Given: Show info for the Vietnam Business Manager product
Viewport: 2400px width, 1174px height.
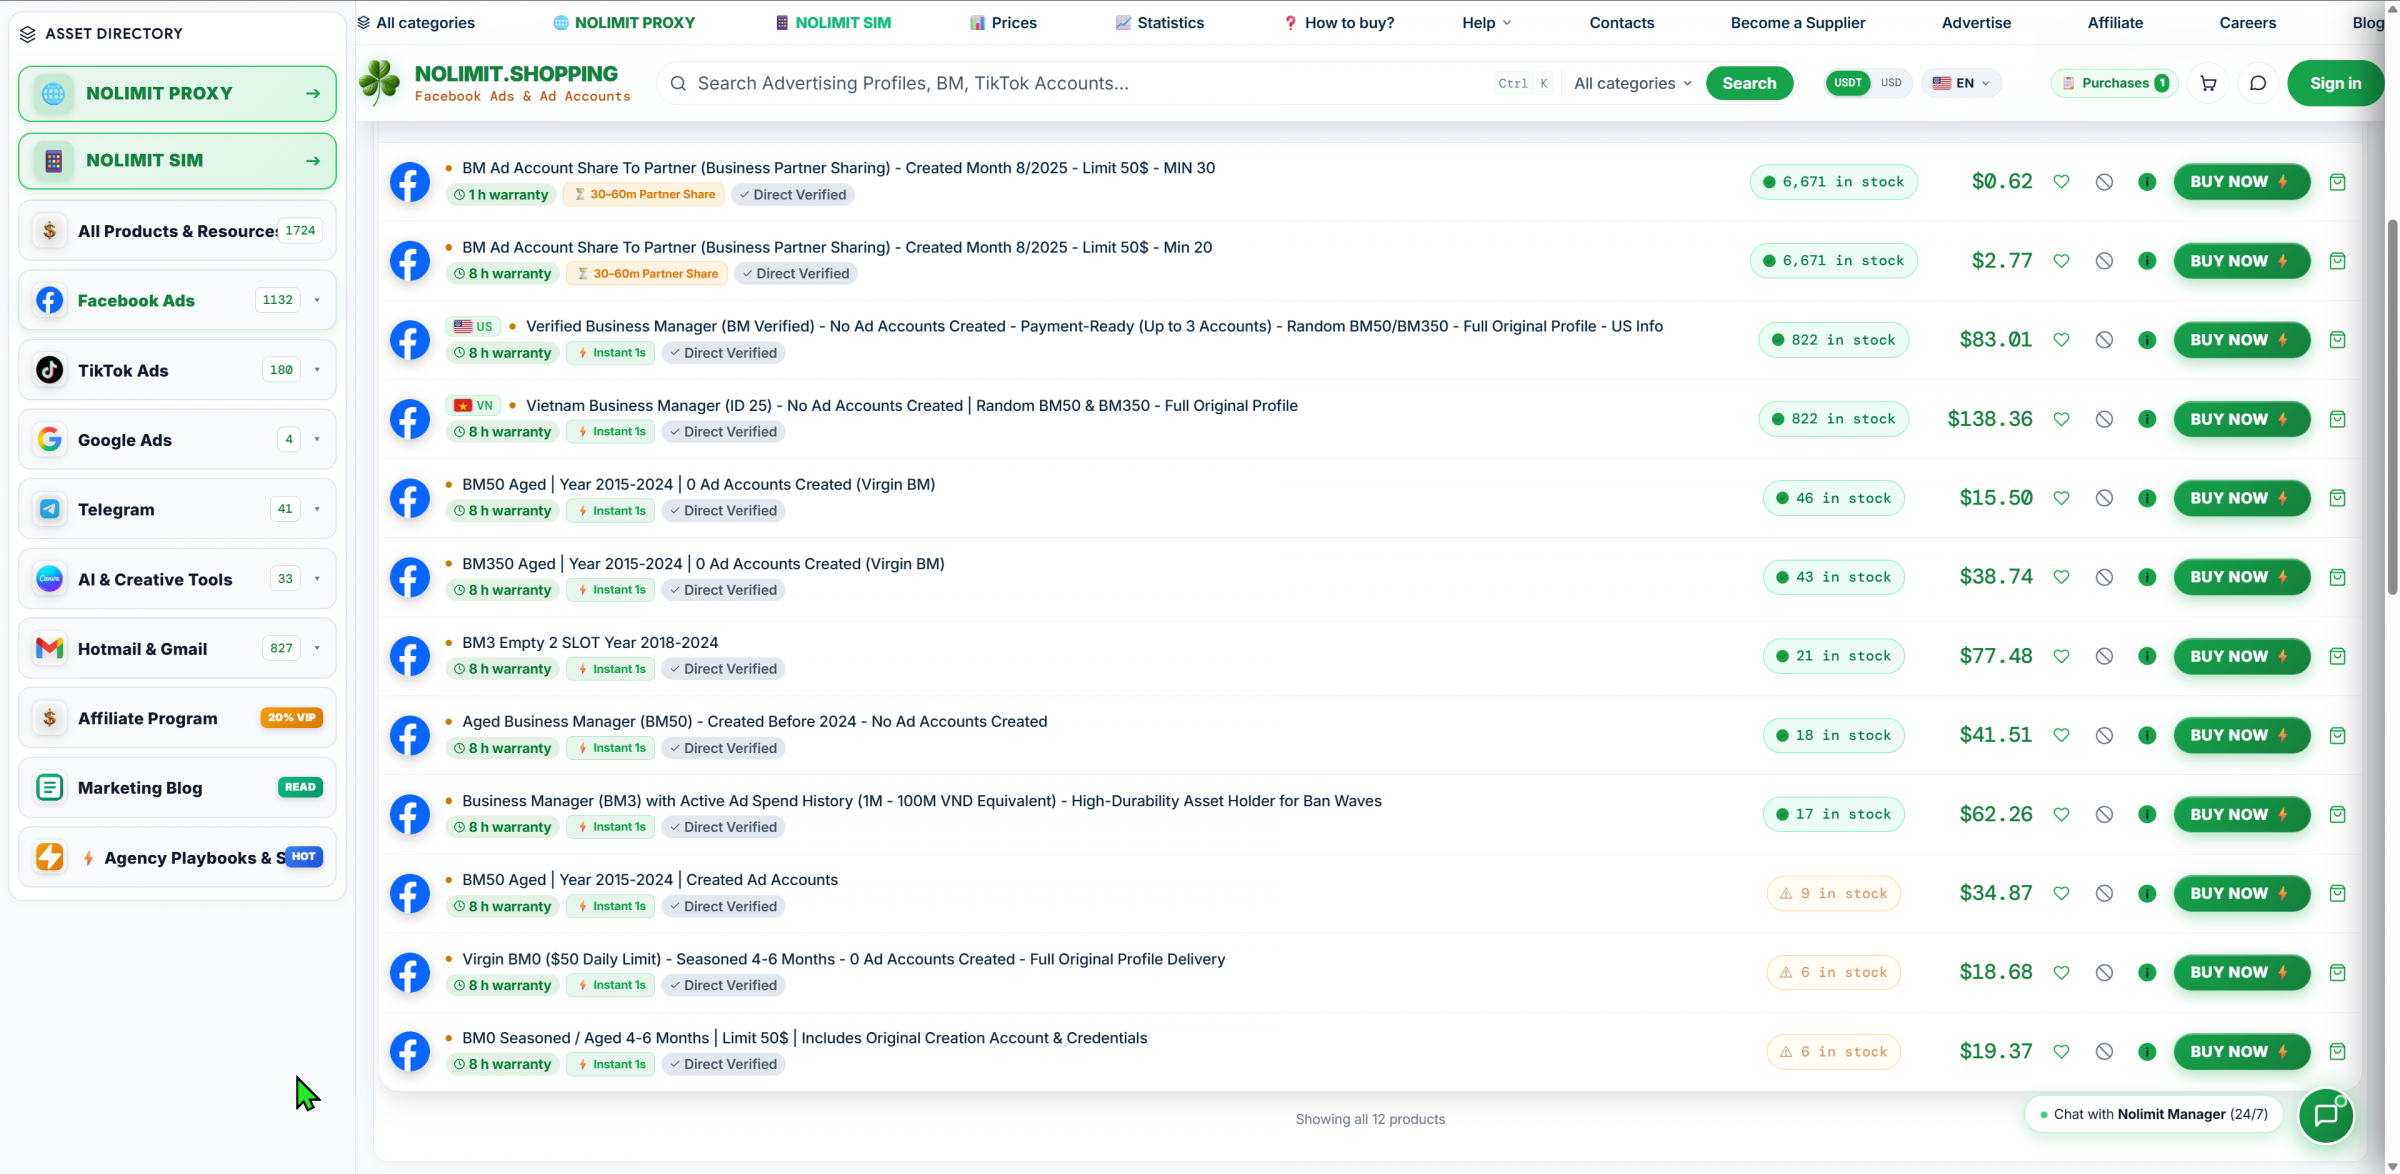Looking at the screenshot, I should pyautogui.click(x=2147, y=419).
